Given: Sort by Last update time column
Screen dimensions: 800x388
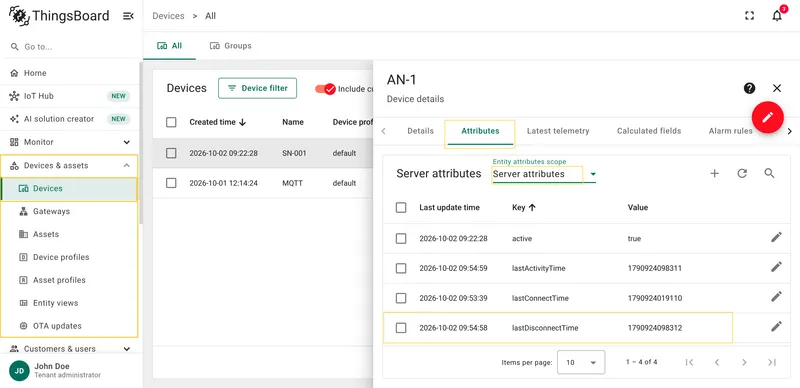Looking at the screenshot, I should (449, 207).
